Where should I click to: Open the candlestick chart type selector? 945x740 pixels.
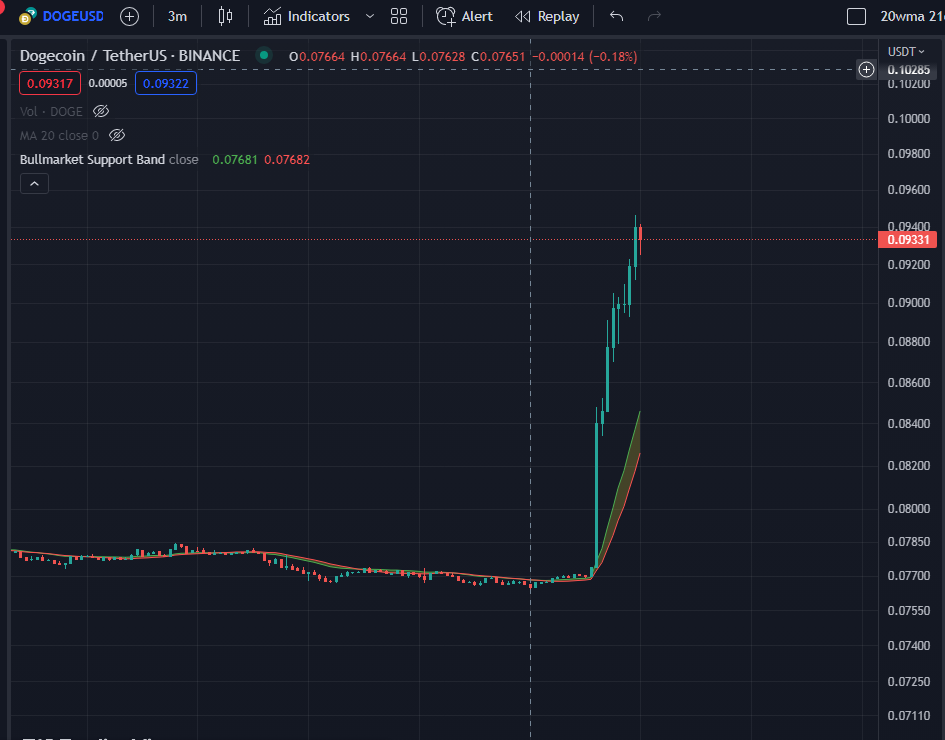(x=225, y=16)
